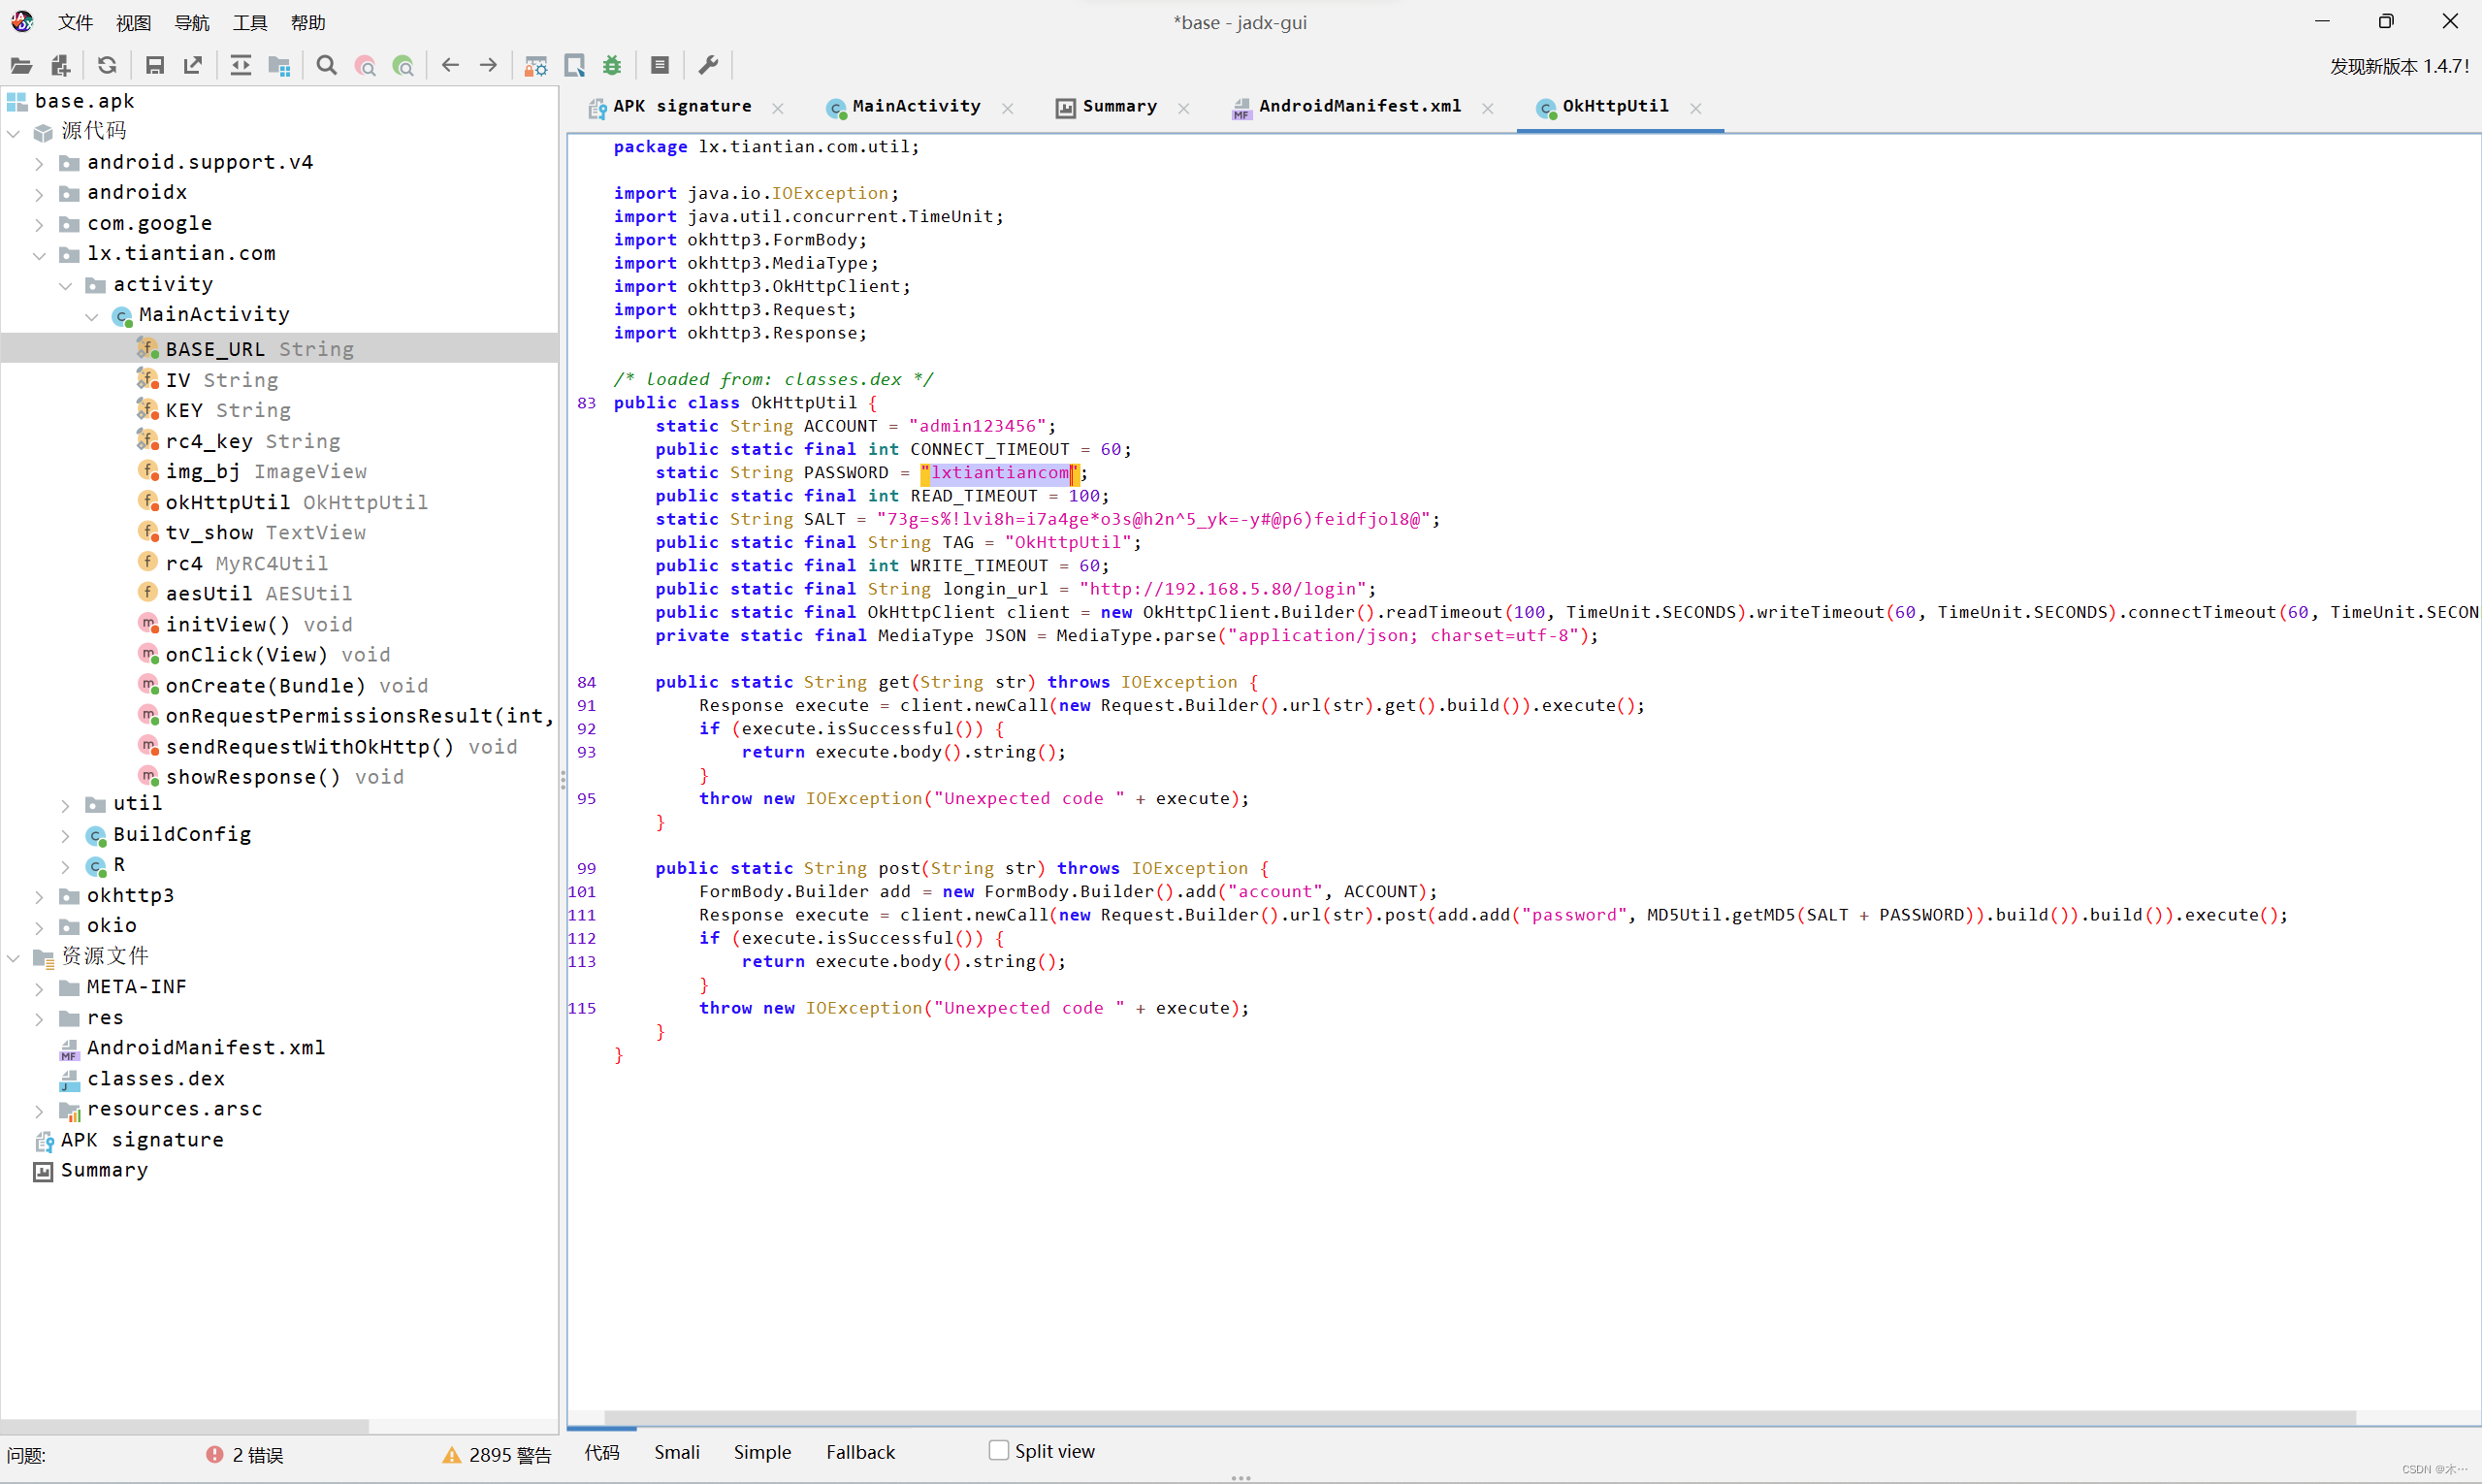Click the reload files icon
Viewport: 2482px width, 1484px height.
[107, 66]
